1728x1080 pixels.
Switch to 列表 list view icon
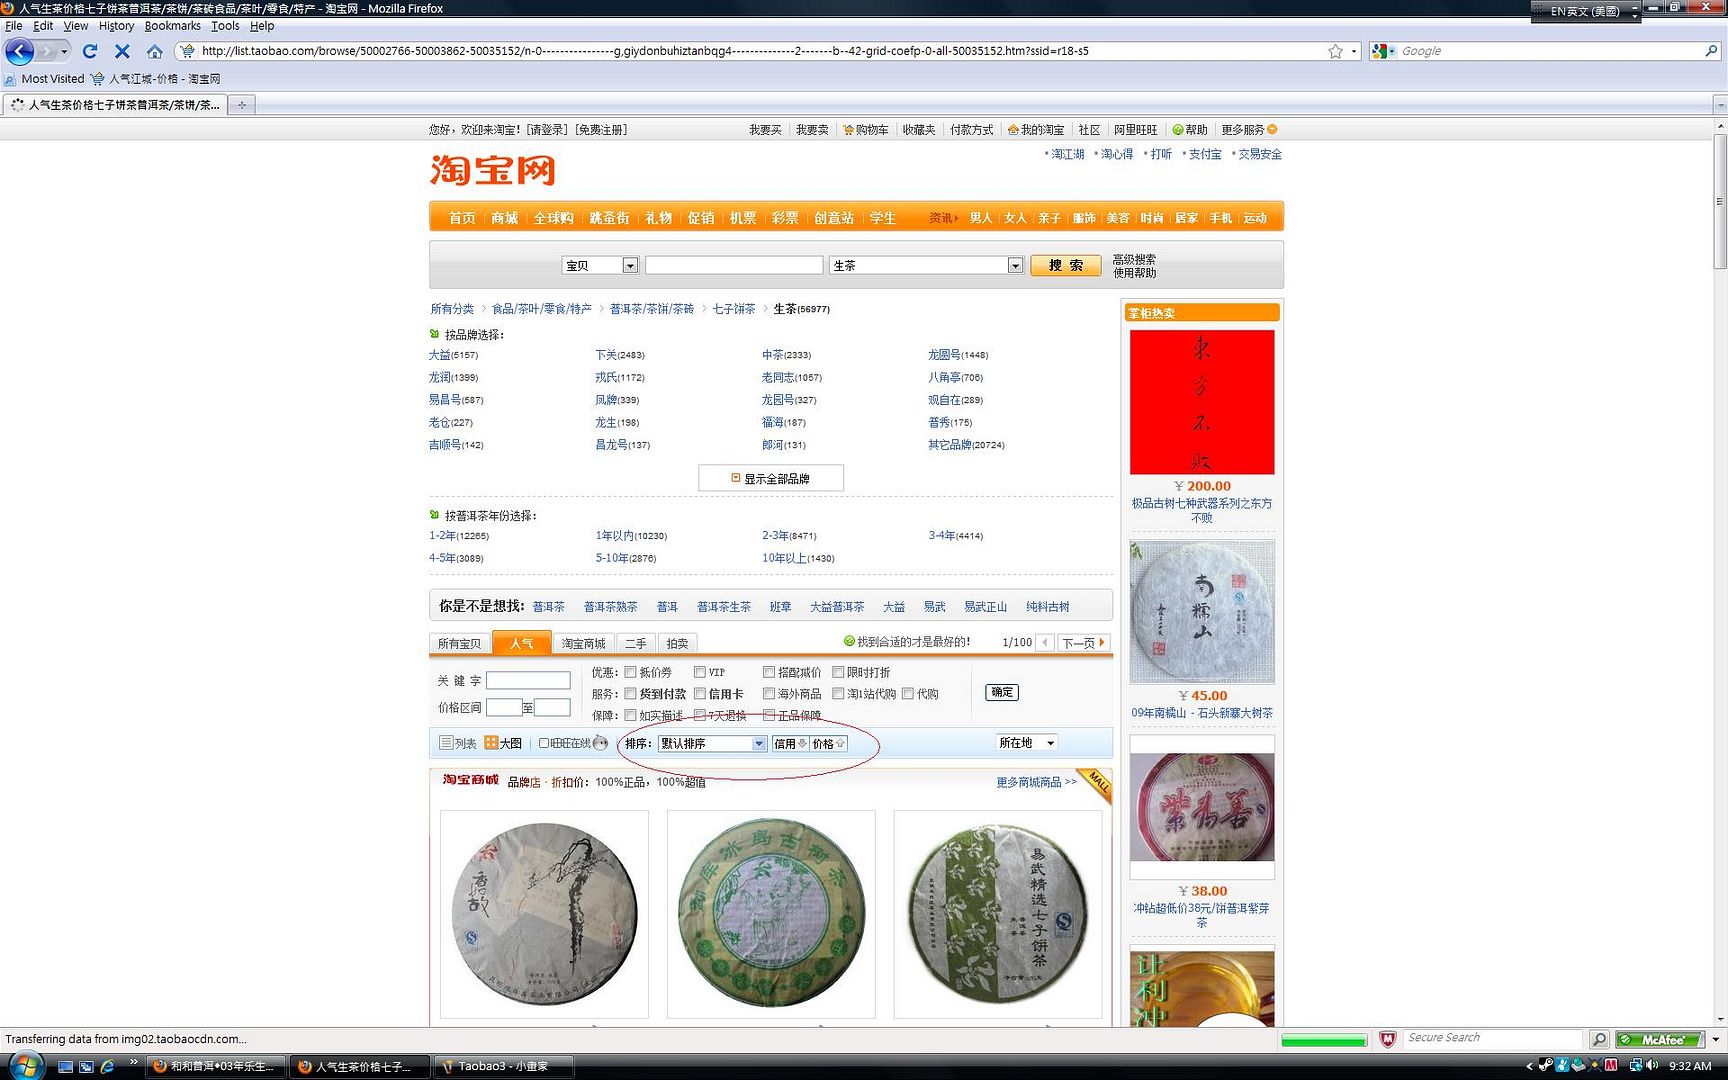point(446,743)
